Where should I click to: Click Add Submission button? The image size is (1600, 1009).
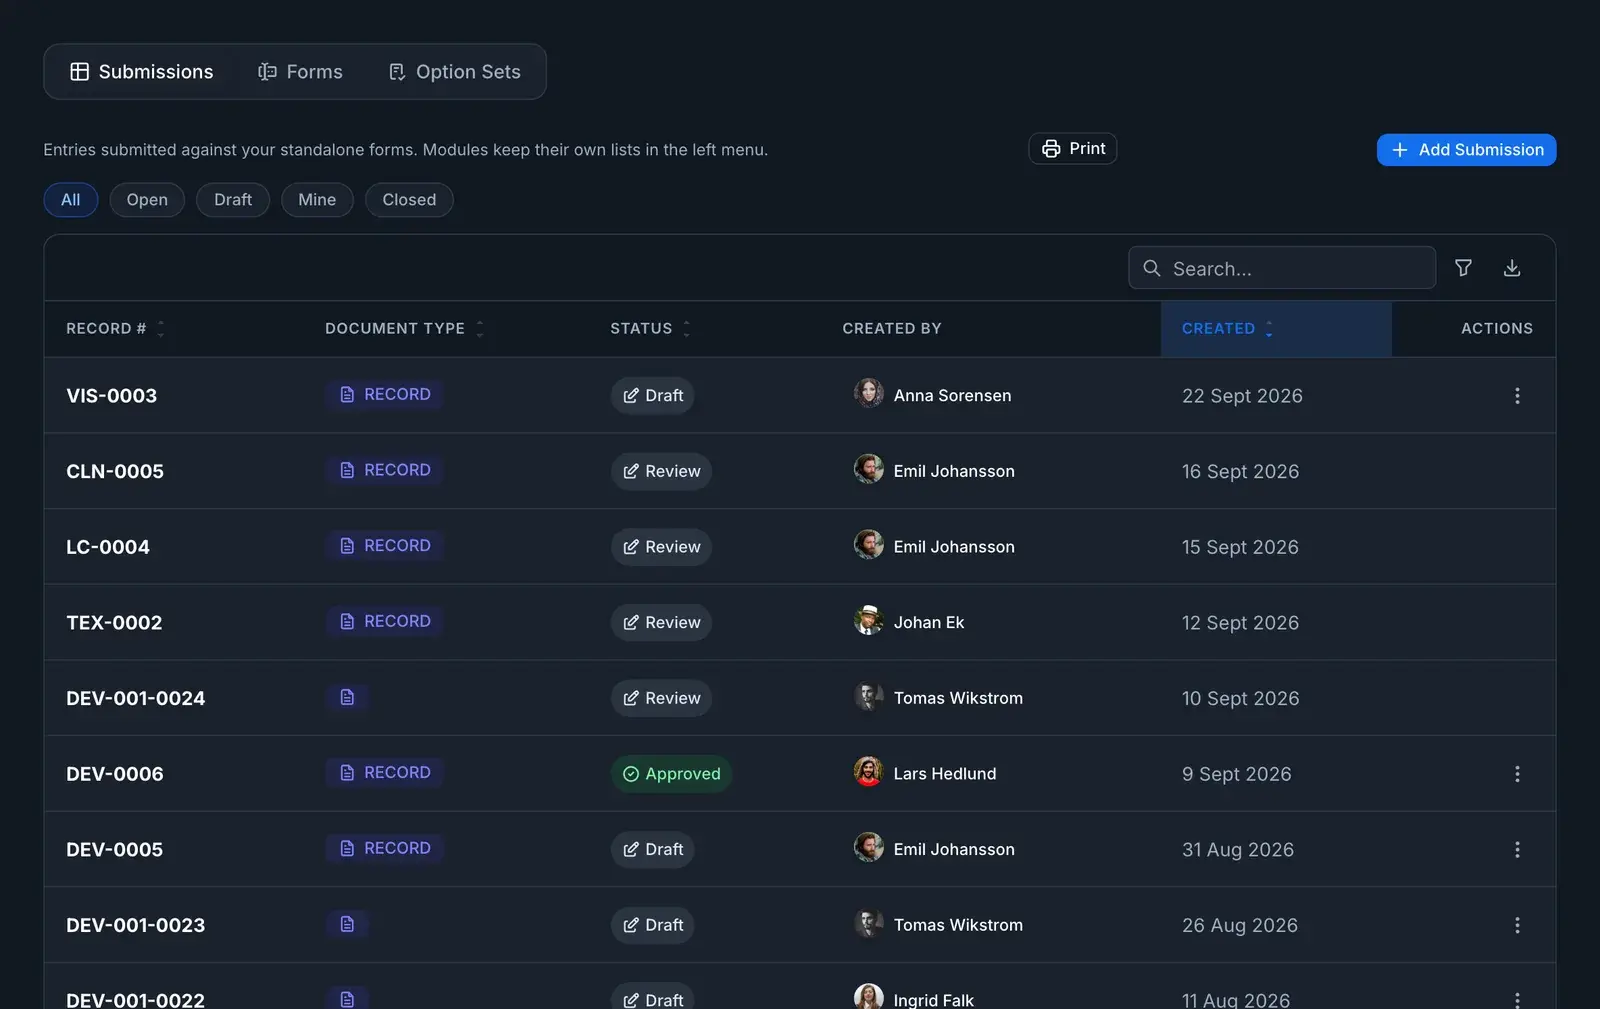click(x=1466, y=150)
